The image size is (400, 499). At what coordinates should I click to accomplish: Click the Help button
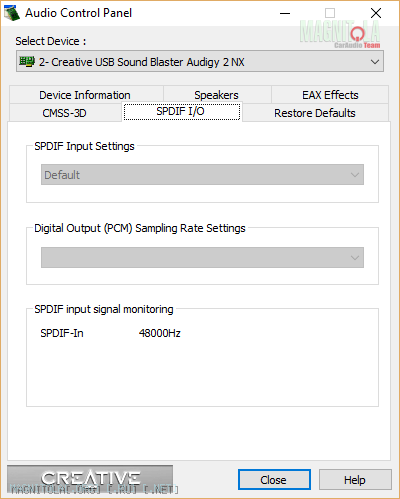click(355, 480)
